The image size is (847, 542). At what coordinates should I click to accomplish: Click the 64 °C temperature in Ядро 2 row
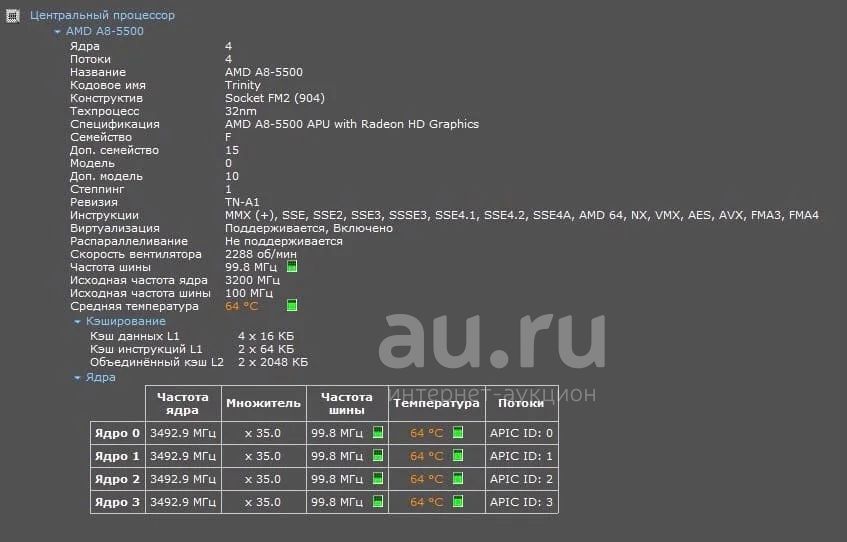point(427,479)
